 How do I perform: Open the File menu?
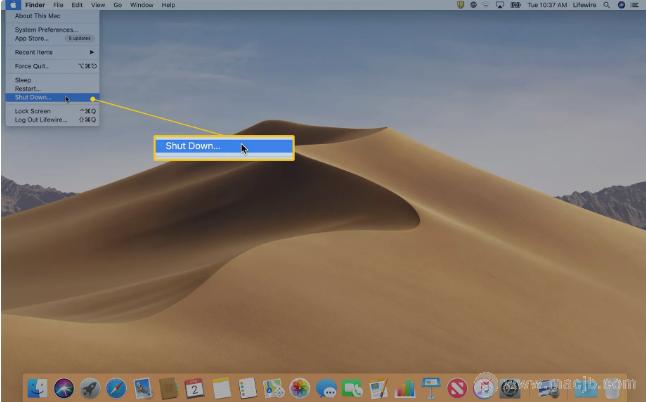click(x=58, y=5)
